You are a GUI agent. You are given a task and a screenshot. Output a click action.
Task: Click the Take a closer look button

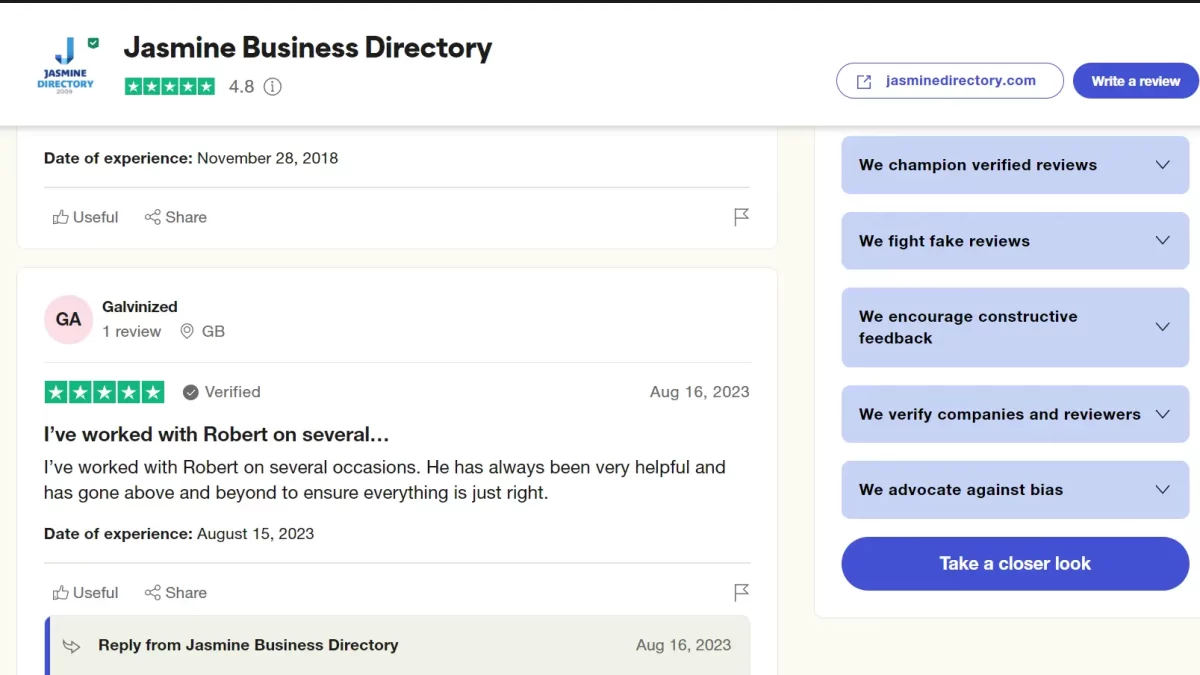pyautogui.click(x=1015, y=564)
